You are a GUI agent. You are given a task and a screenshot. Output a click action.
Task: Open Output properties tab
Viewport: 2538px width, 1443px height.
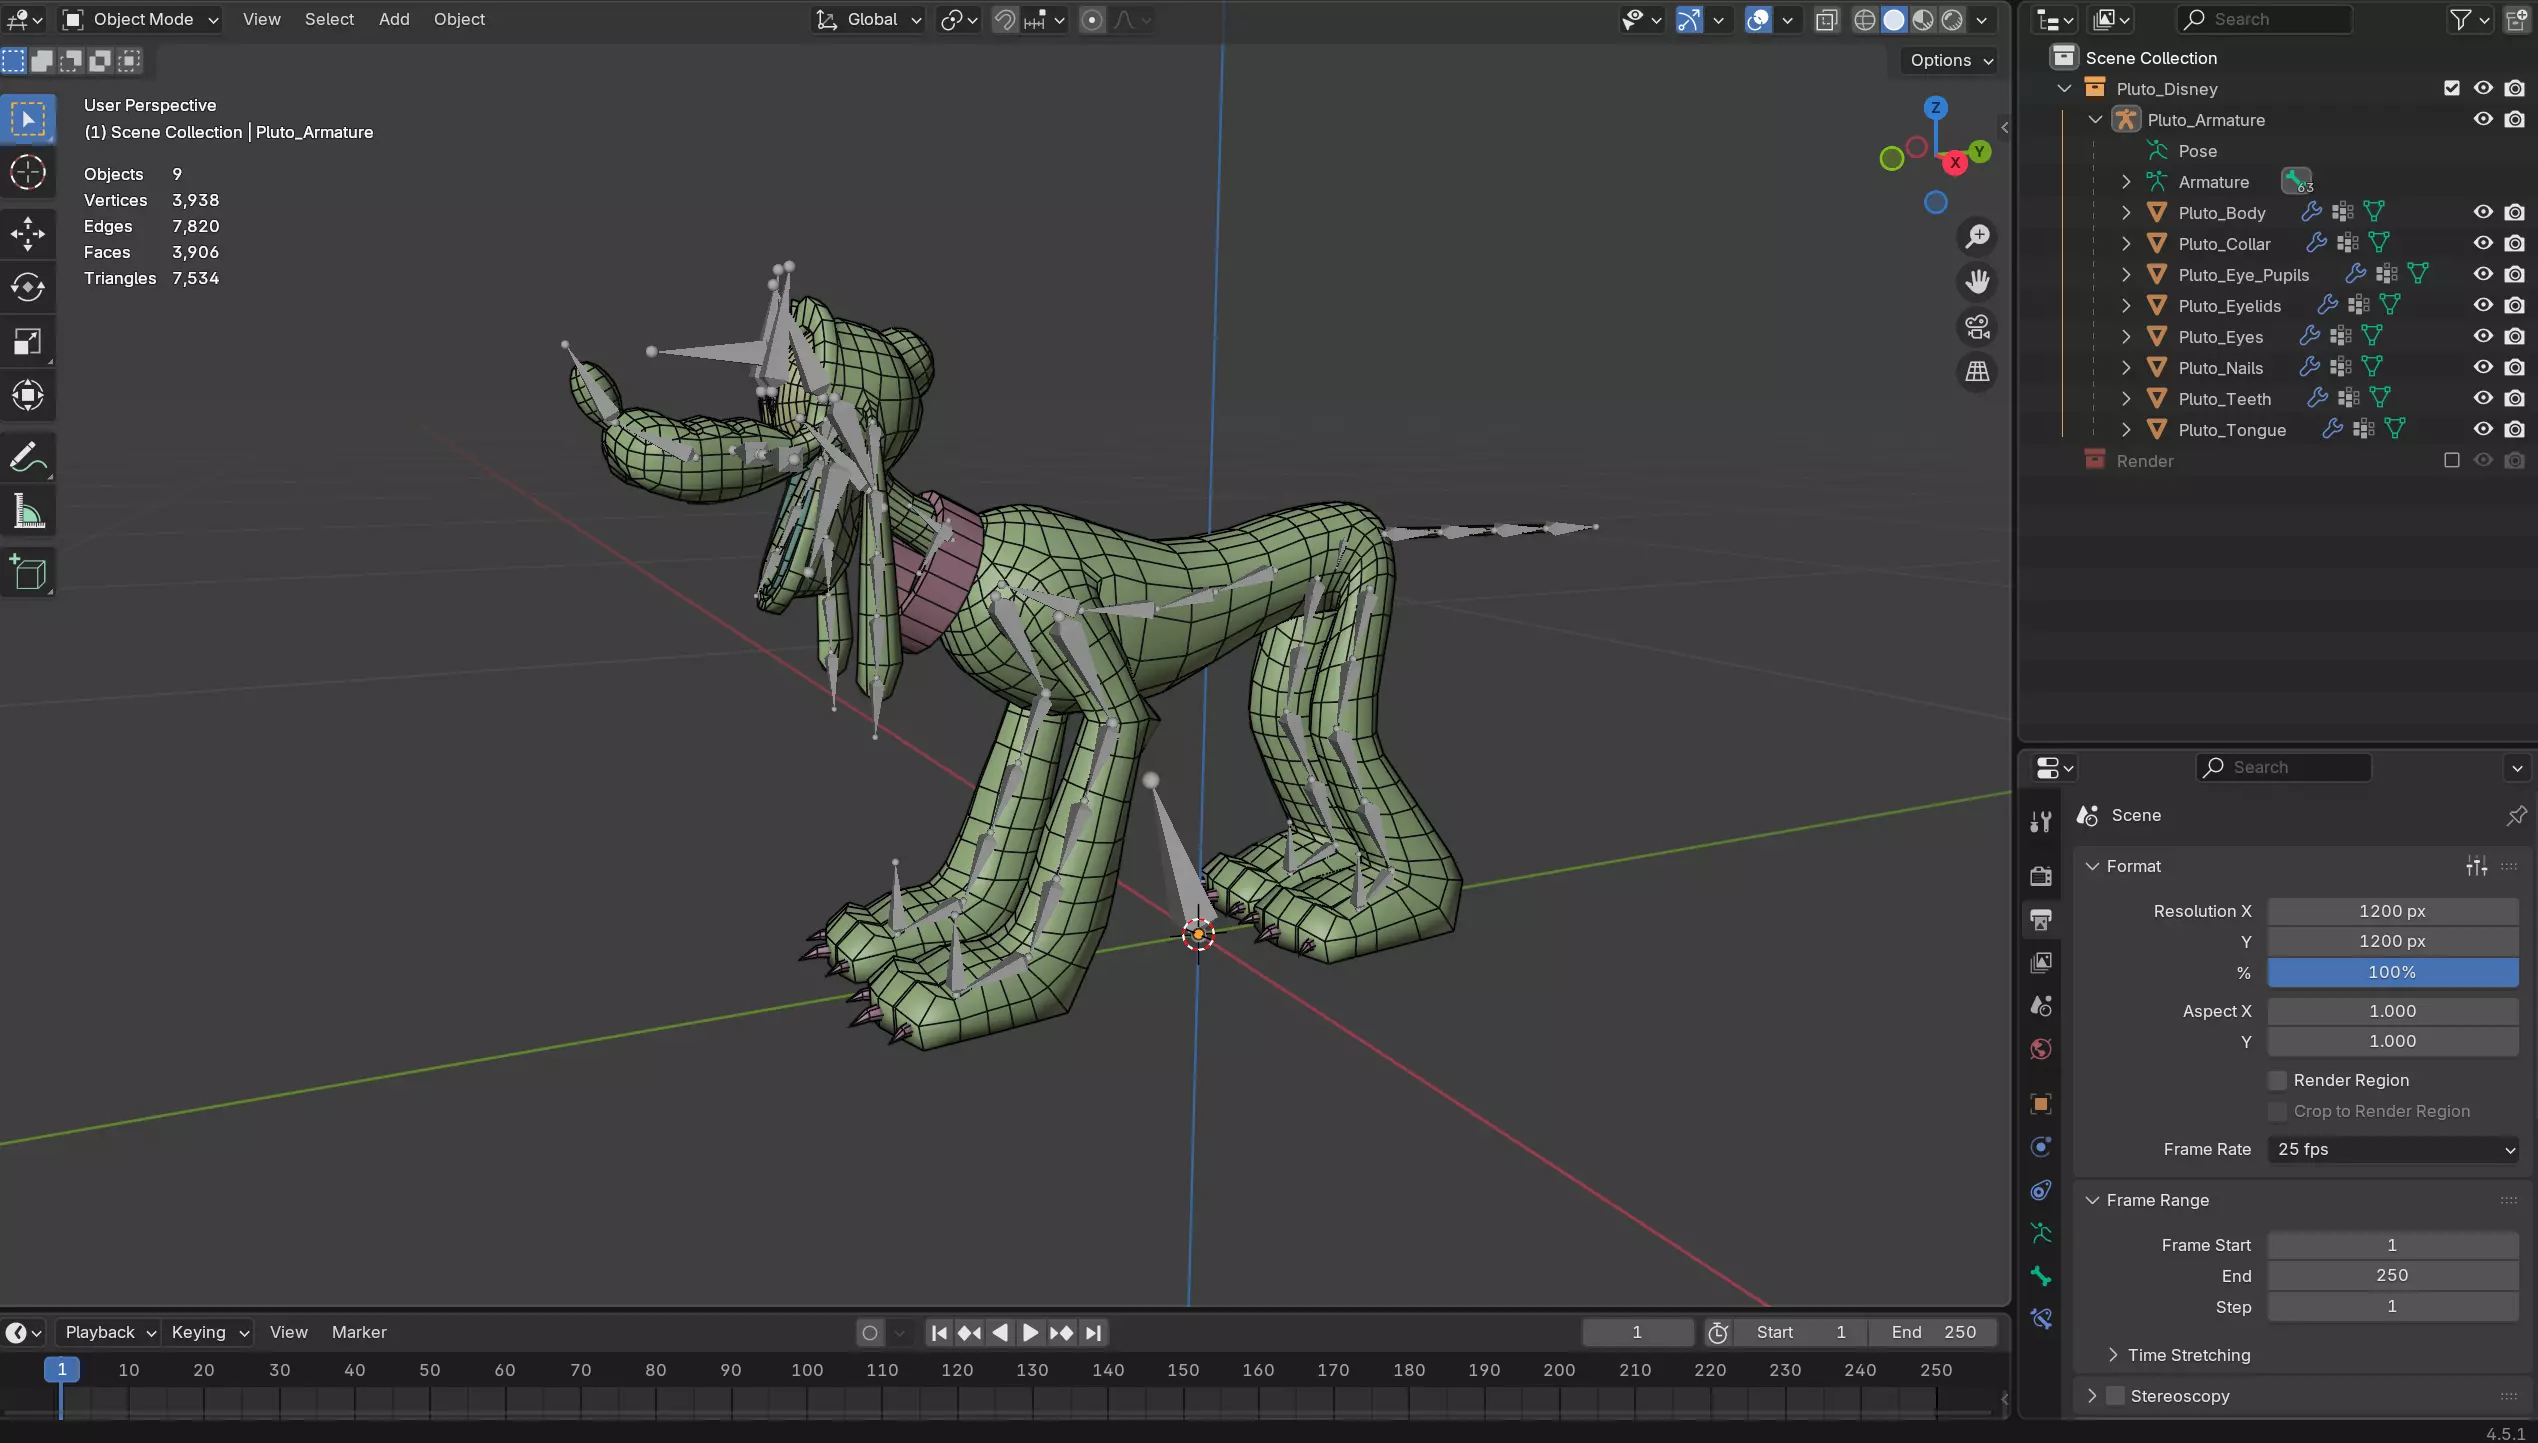(2041, 919)
